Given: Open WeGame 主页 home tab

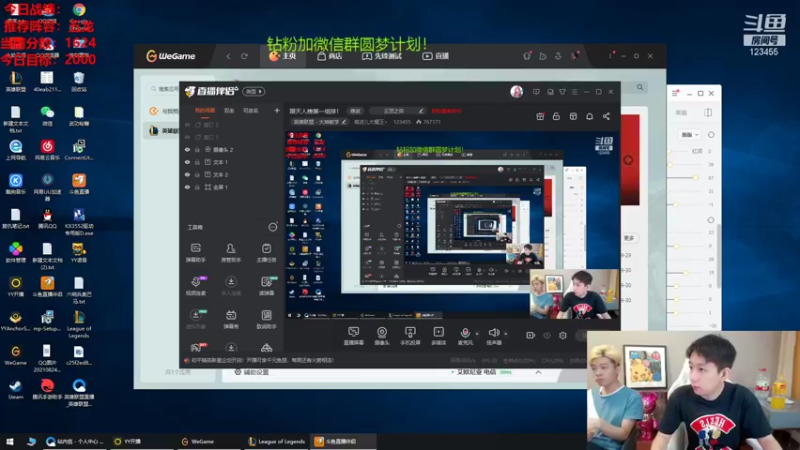Looking at the screenshot, I should coord(283,56).
